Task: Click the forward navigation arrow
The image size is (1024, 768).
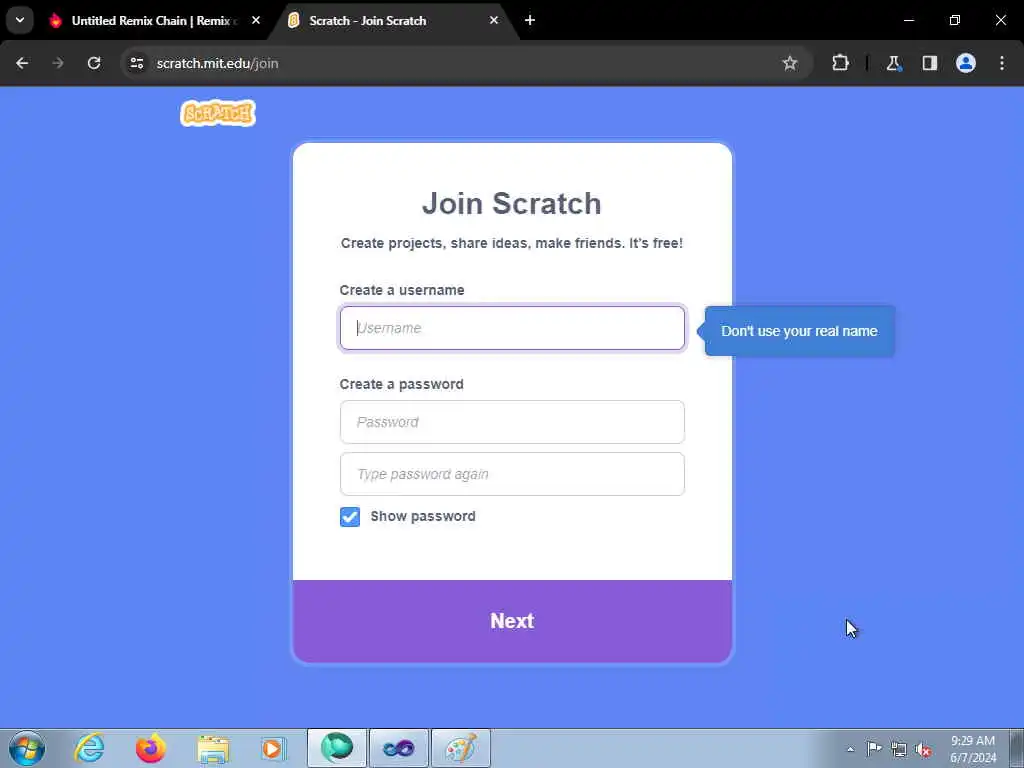Action: 58,63
